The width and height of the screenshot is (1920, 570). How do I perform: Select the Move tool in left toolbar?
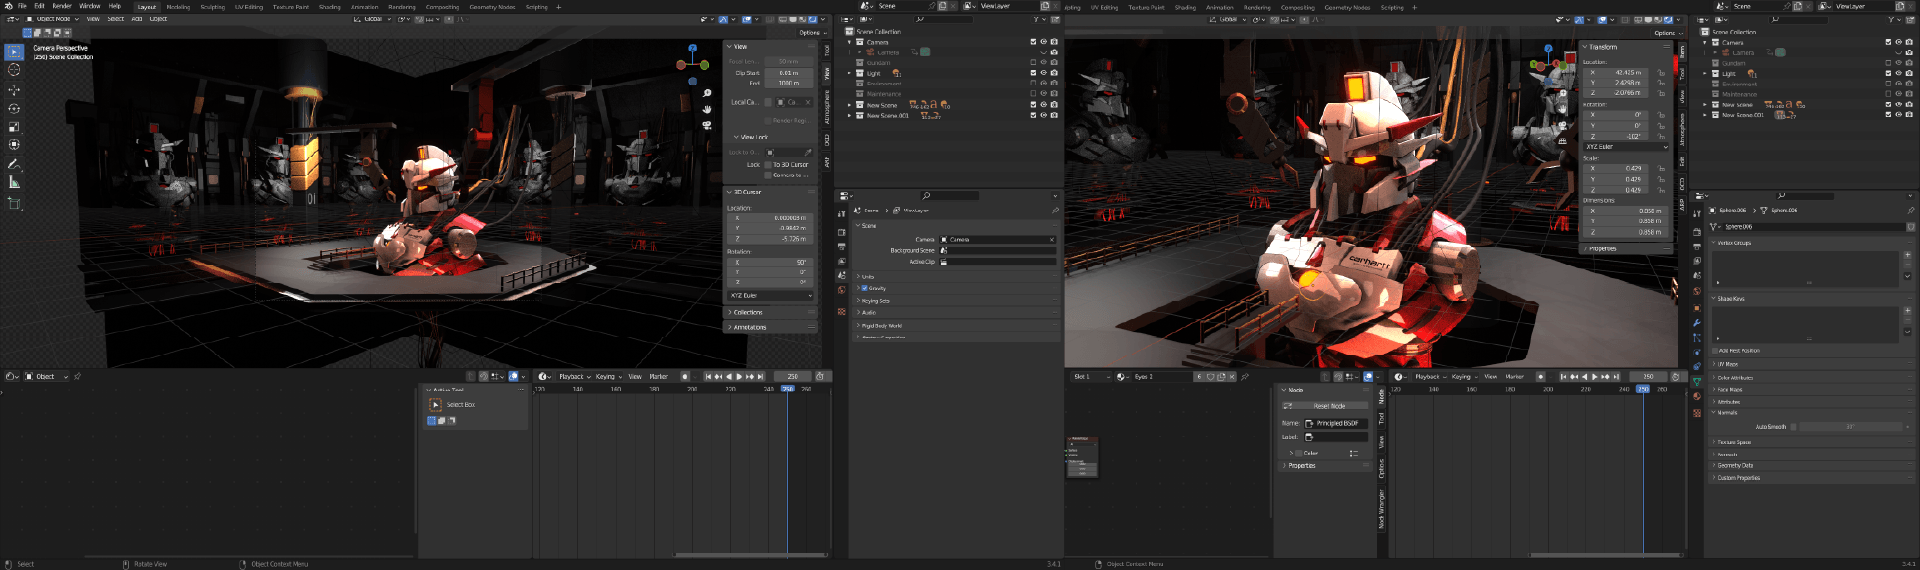[x=14, y=89]
